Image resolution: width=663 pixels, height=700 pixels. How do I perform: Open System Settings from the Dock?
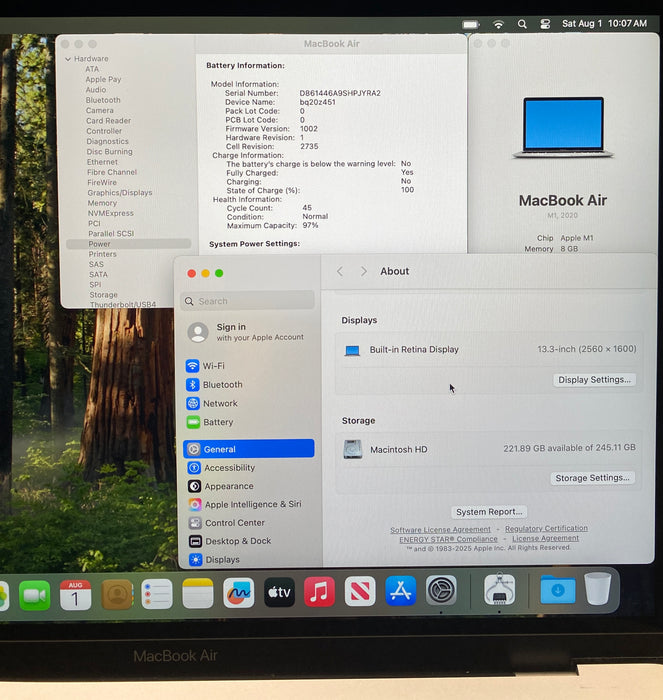[441, 590]
